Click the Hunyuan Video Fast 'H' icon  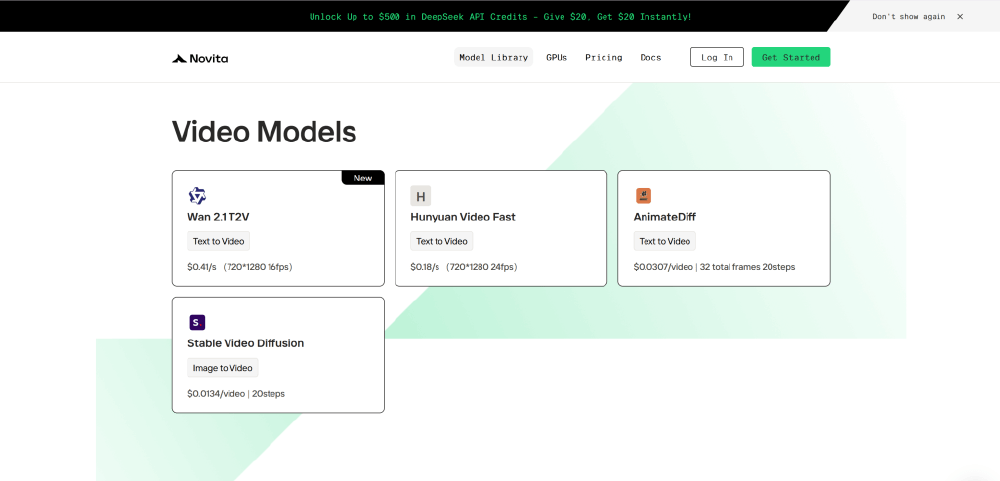pyautogui.click(x=420, y=196)
